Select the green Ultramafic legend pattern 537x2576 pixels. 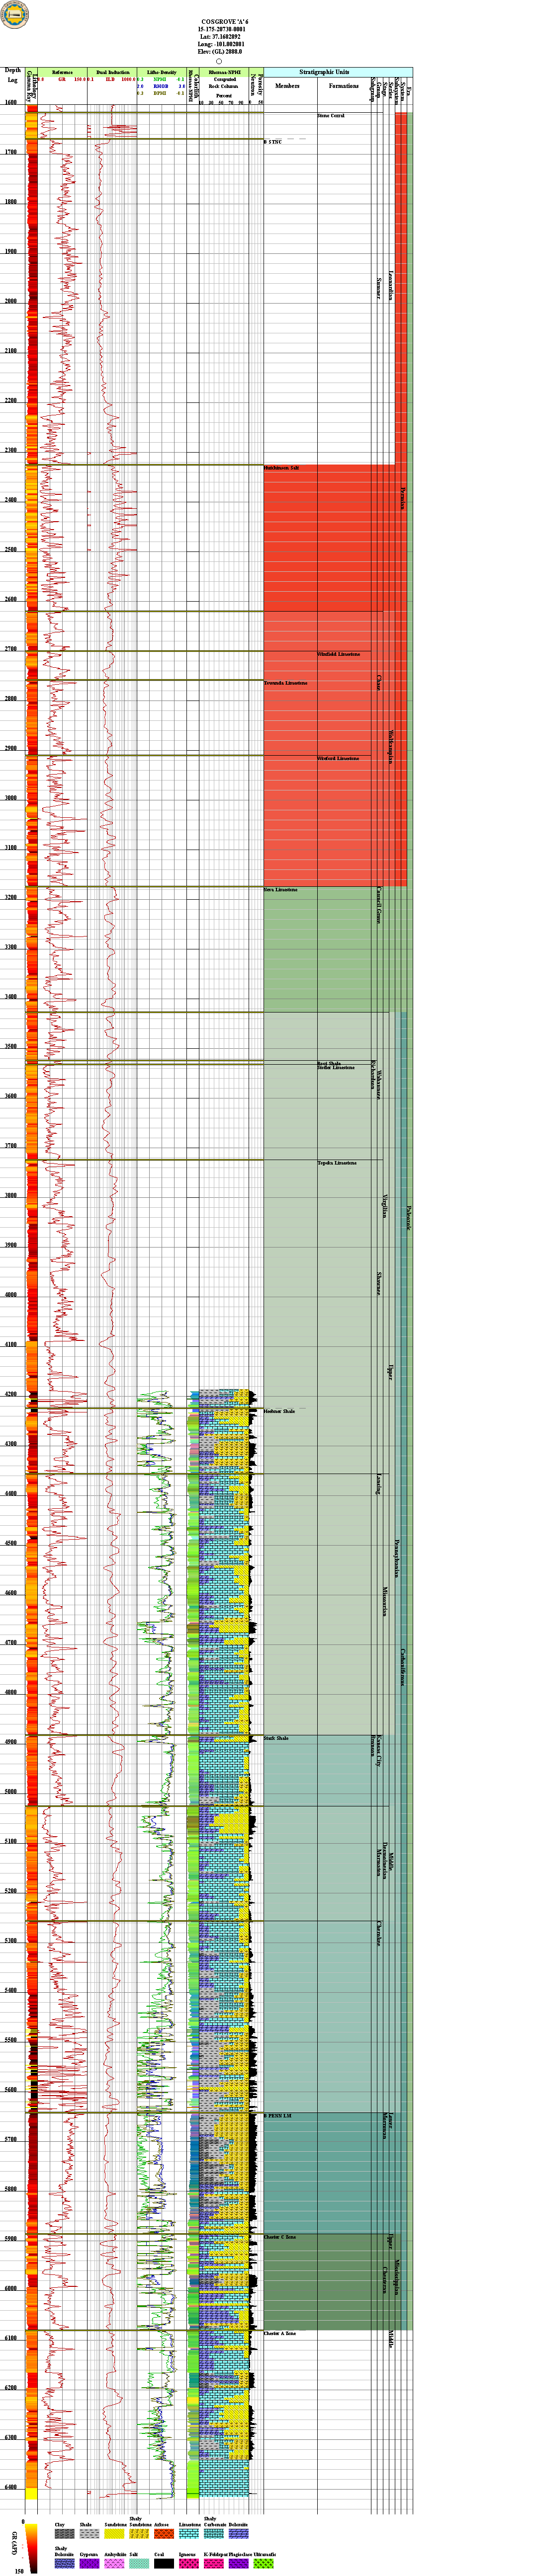tap(263, 2563)
